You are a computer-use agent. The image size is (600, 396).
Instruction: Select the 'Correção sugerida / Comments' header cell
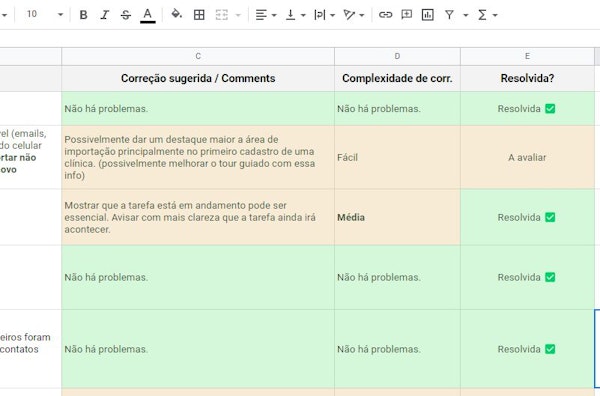click(x=198, y=78)
